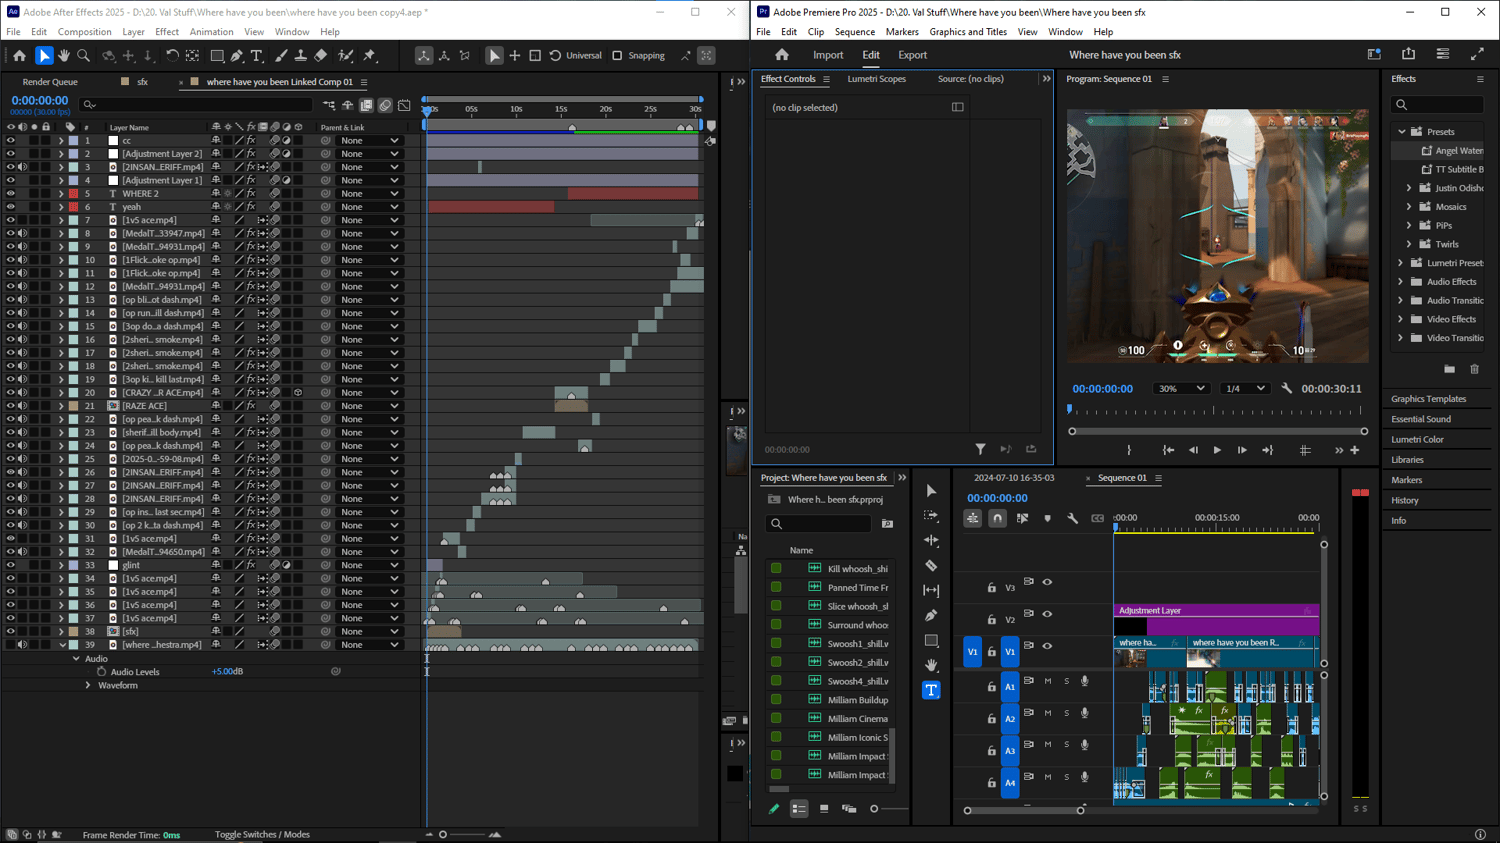
Task: Click the After Effects Home icon
Action: (x=19, y=56)
